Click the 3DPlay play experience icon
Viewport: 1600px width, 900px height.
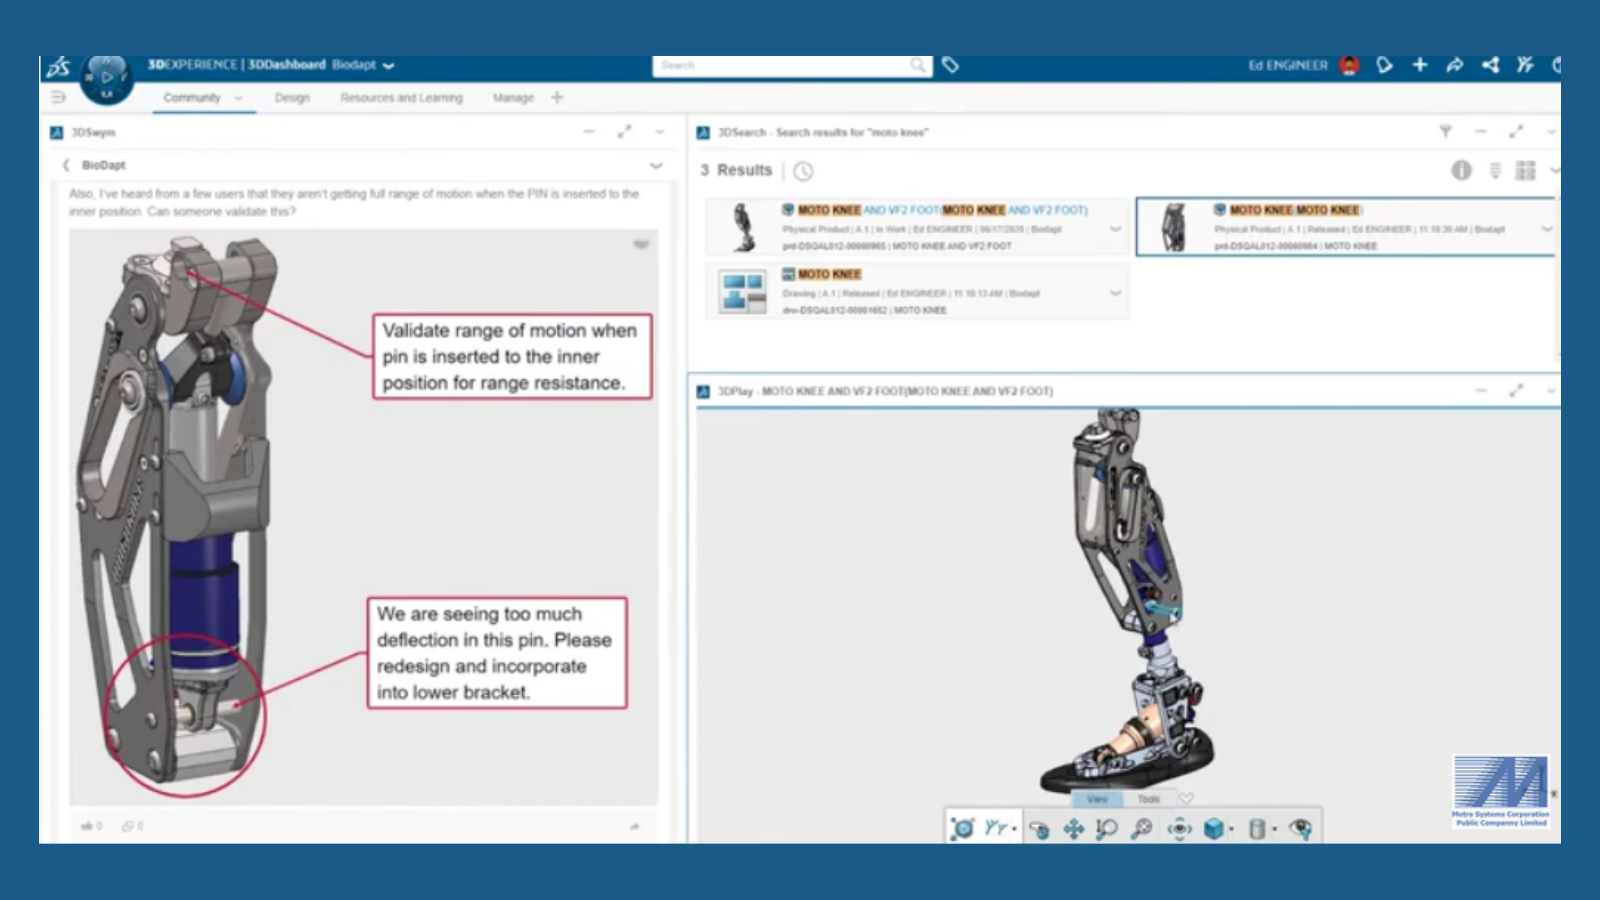pos(962,828)
